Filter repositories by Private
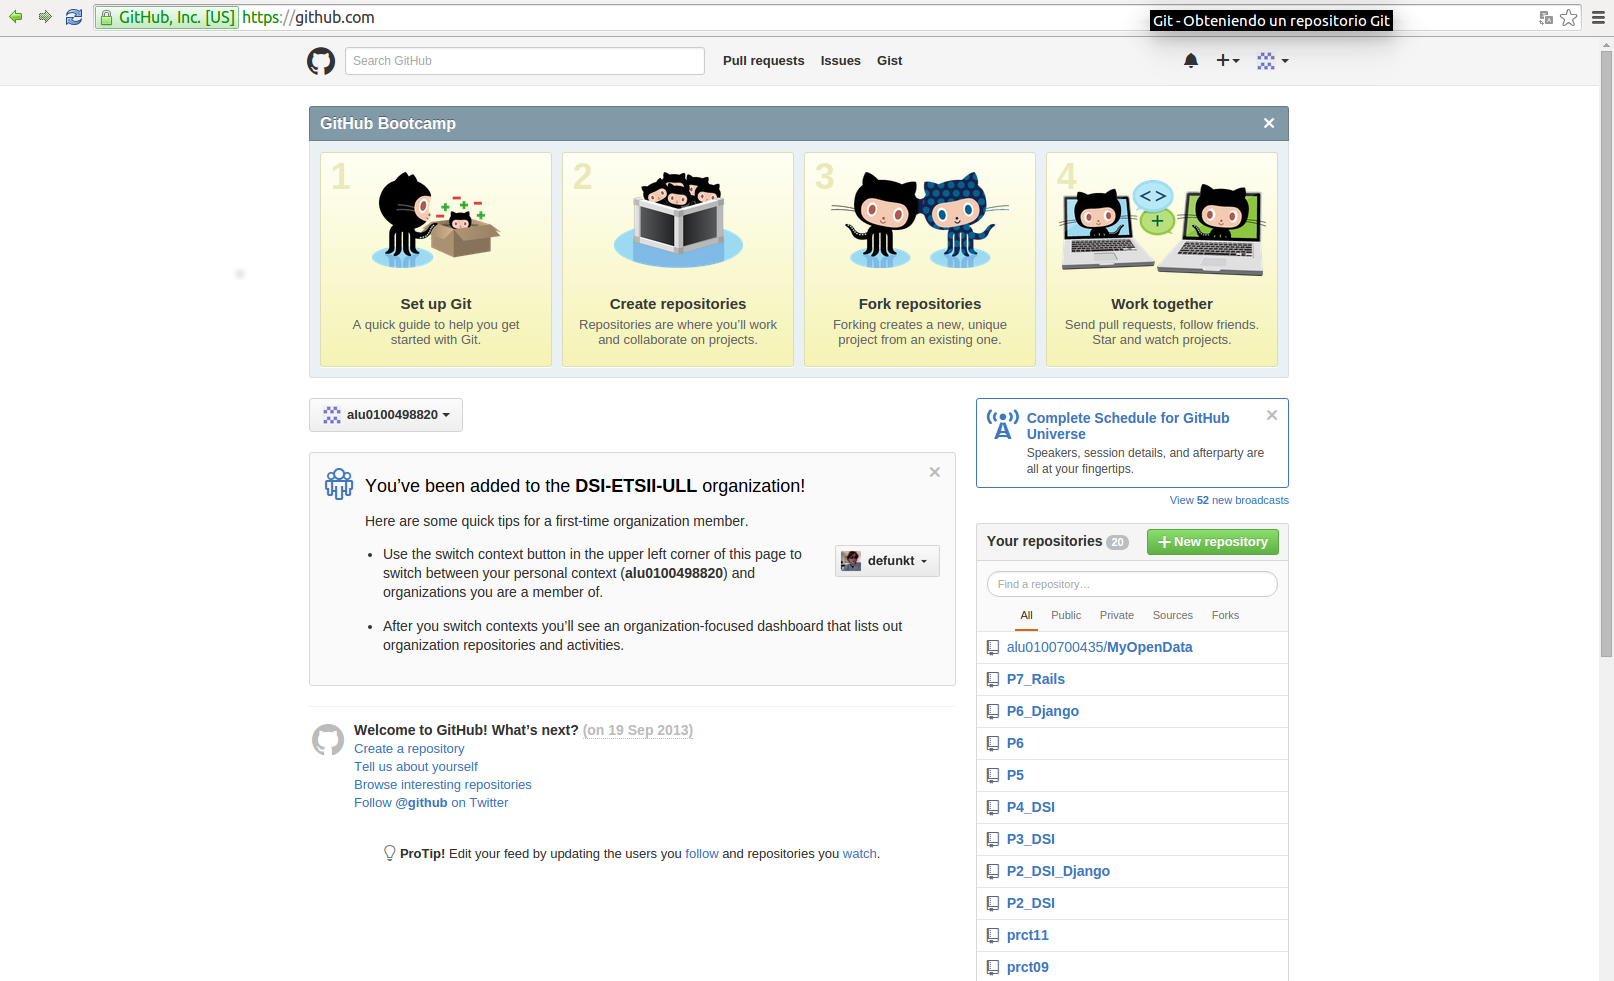The height and width of the screenshot is (981, 1614). [1116, 615]
